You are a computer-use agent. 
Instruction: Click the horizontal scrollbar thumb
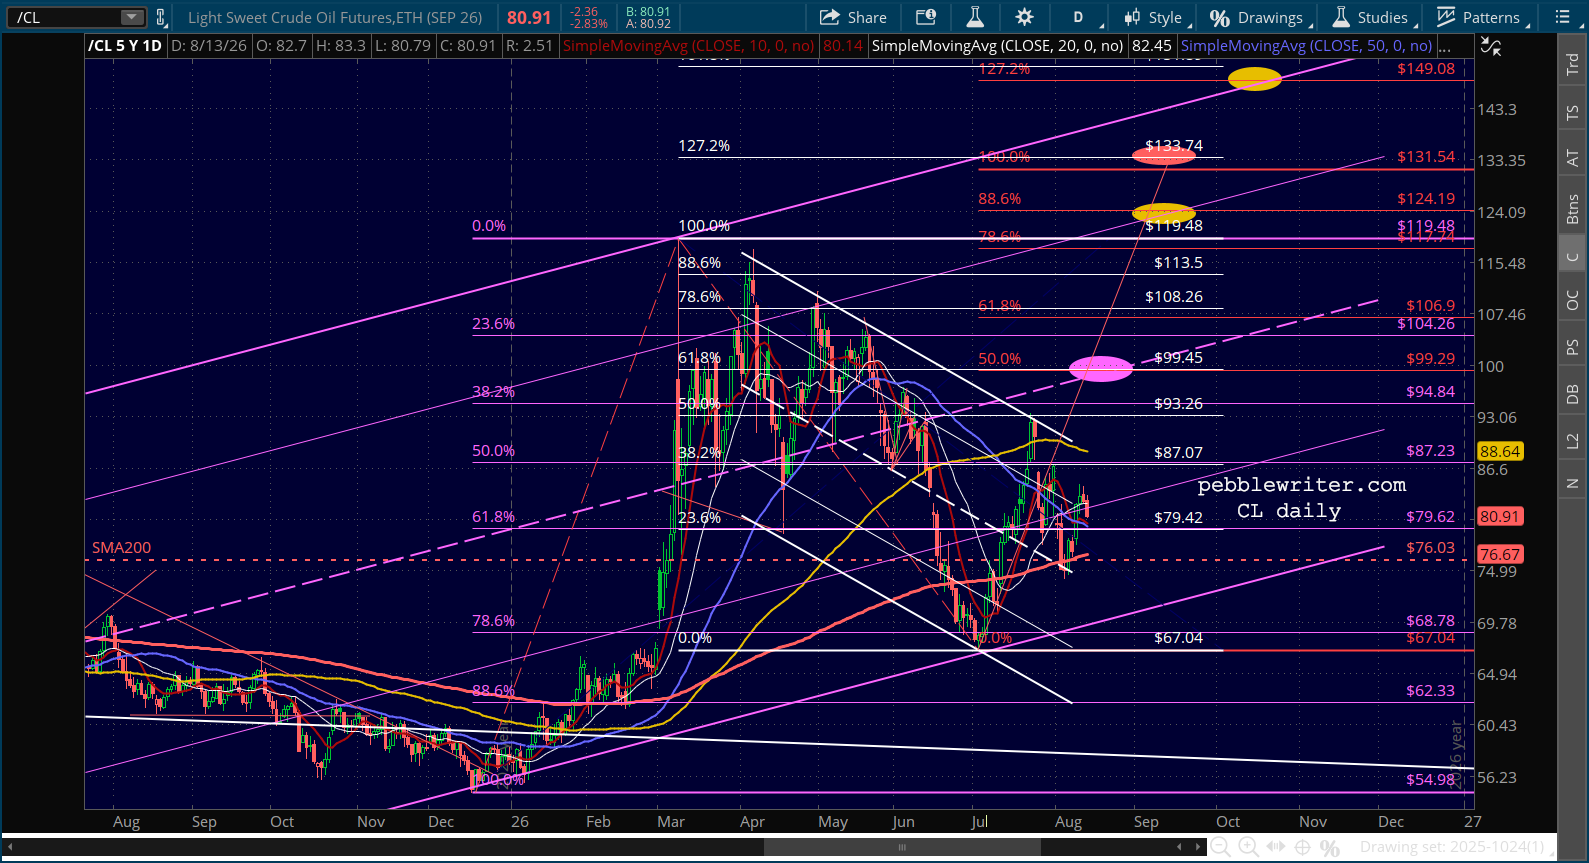tap(902, 847)
